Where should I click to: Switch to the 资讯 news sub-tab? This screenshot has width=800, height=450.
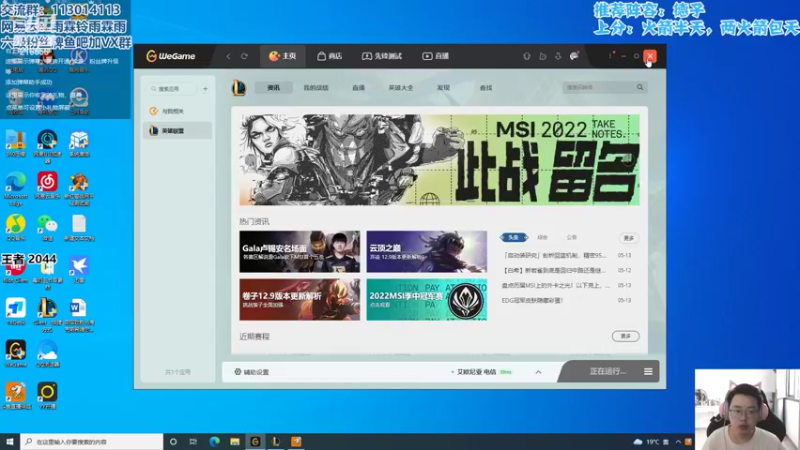tap(273, 88)
